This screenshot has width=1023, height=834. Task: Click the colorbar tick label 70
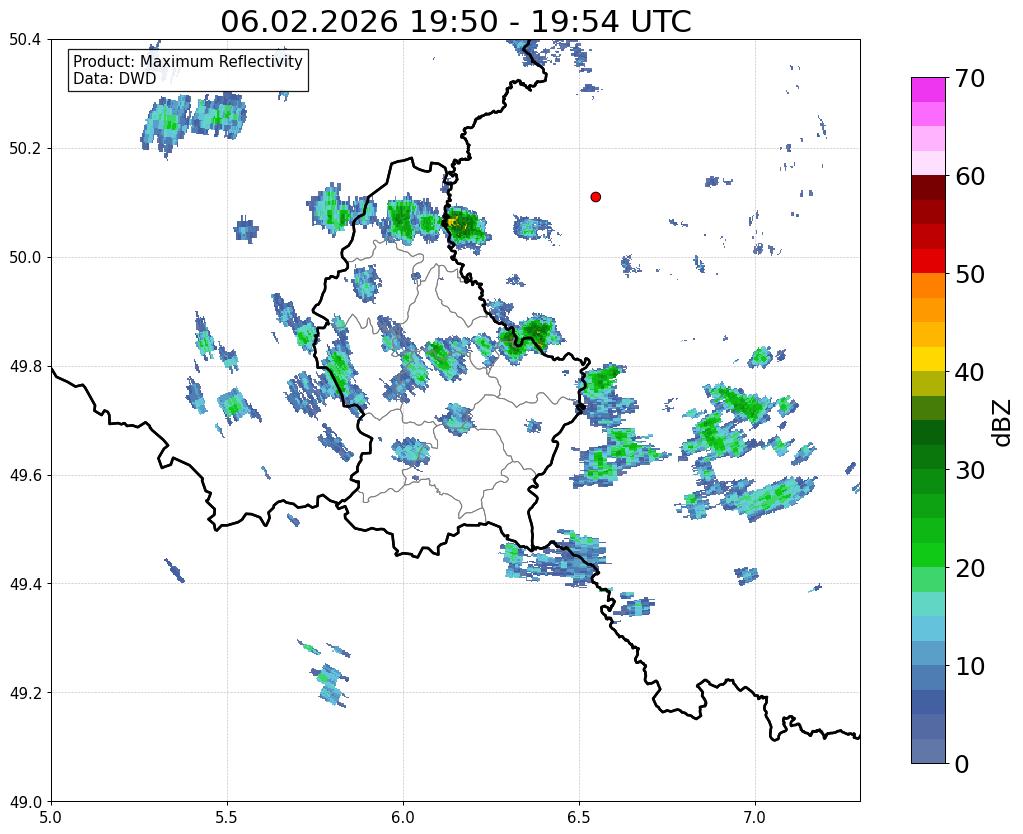969,78
